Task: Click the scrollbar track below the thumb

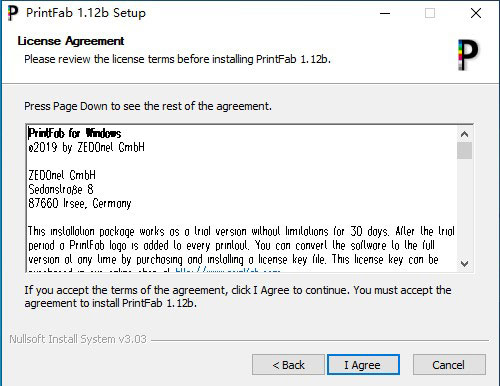Action: point(464,208)
